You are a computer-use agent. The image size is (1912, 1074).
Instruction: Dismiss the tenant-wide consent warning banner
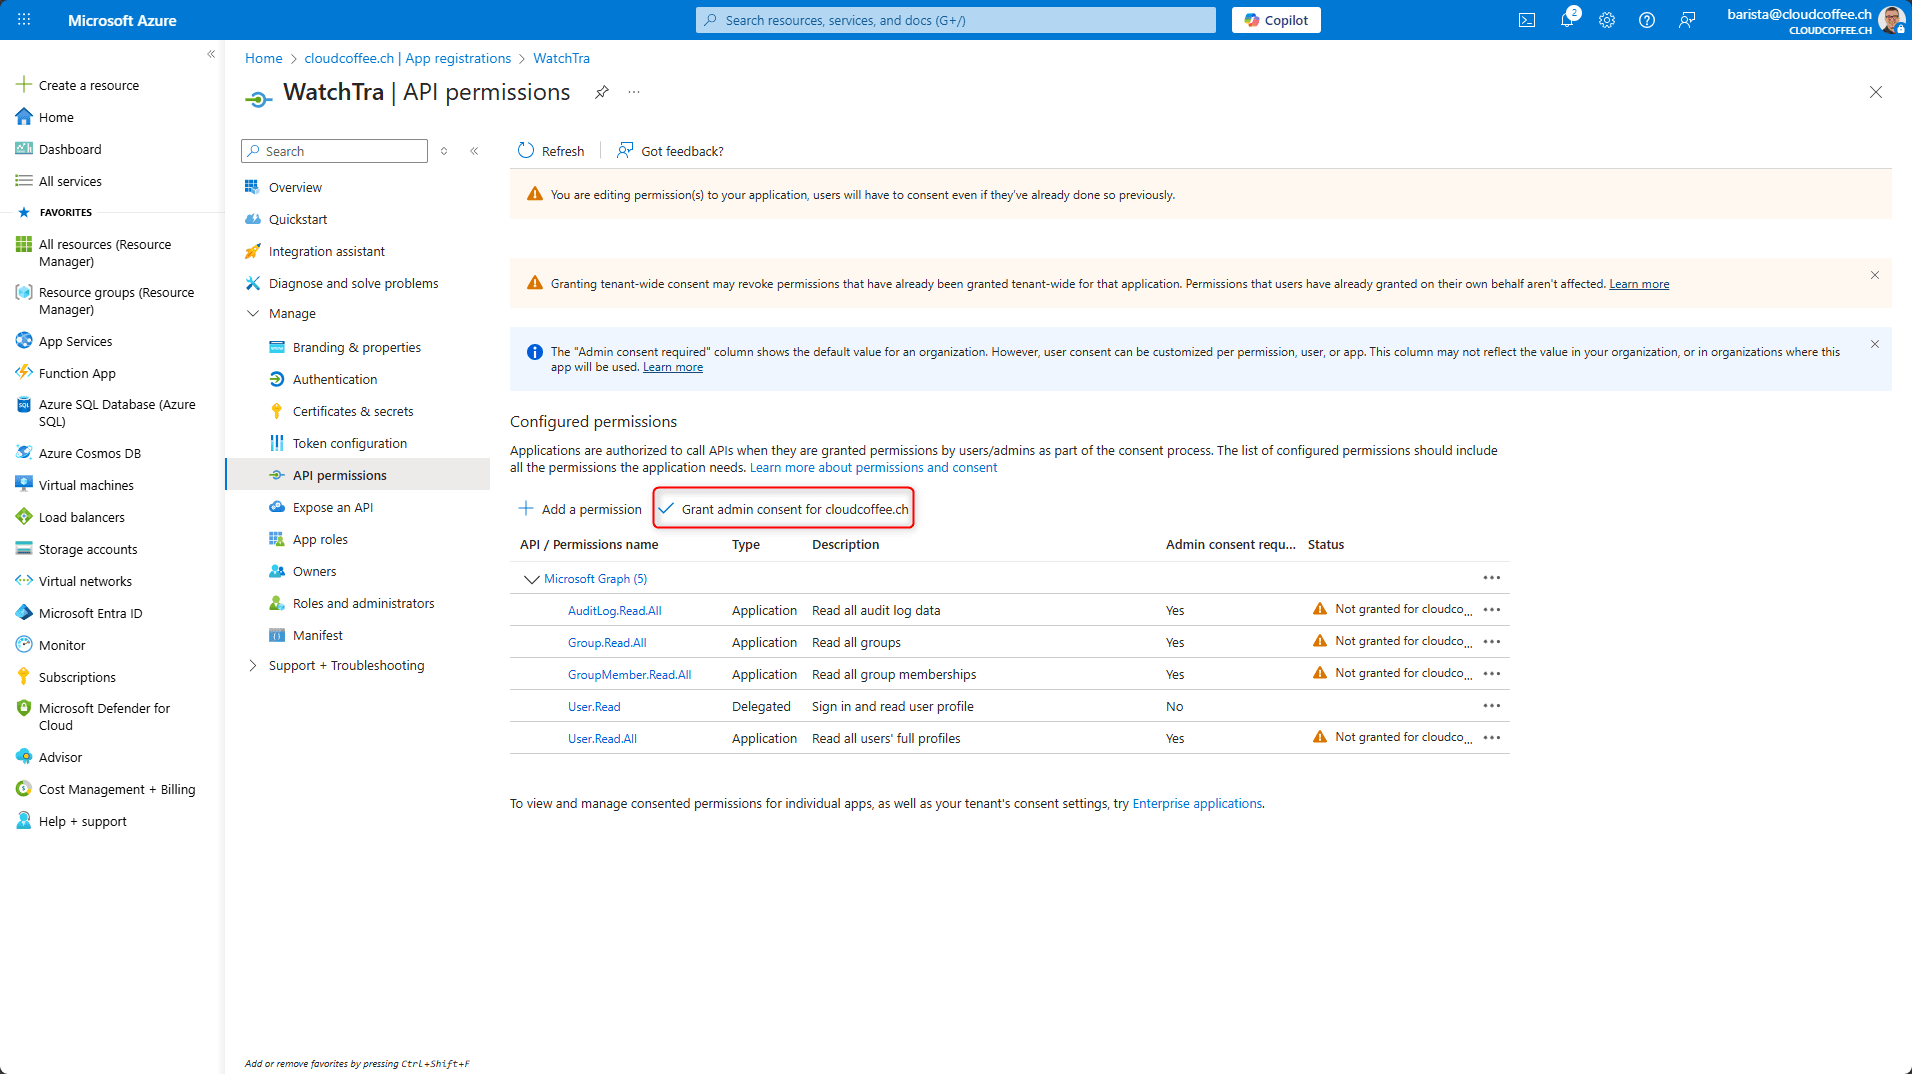[x=1874, y=275]
